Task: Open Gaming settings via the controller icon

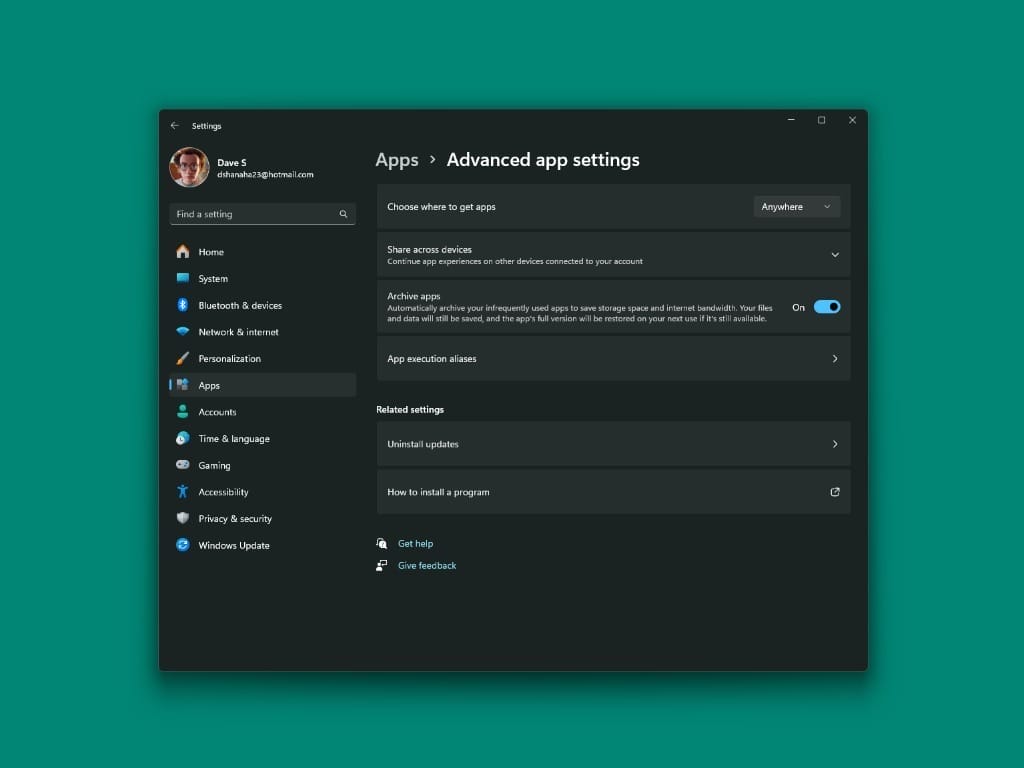Action: (x=184, y=465)
